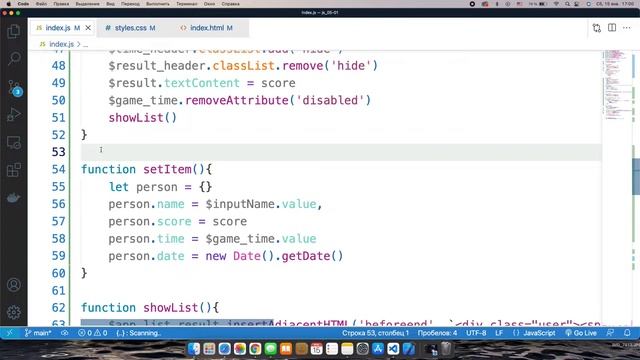The width and height of the screenshot is (640, 360).
Task: Click line number 54 in the gutter
Action: 58,169
